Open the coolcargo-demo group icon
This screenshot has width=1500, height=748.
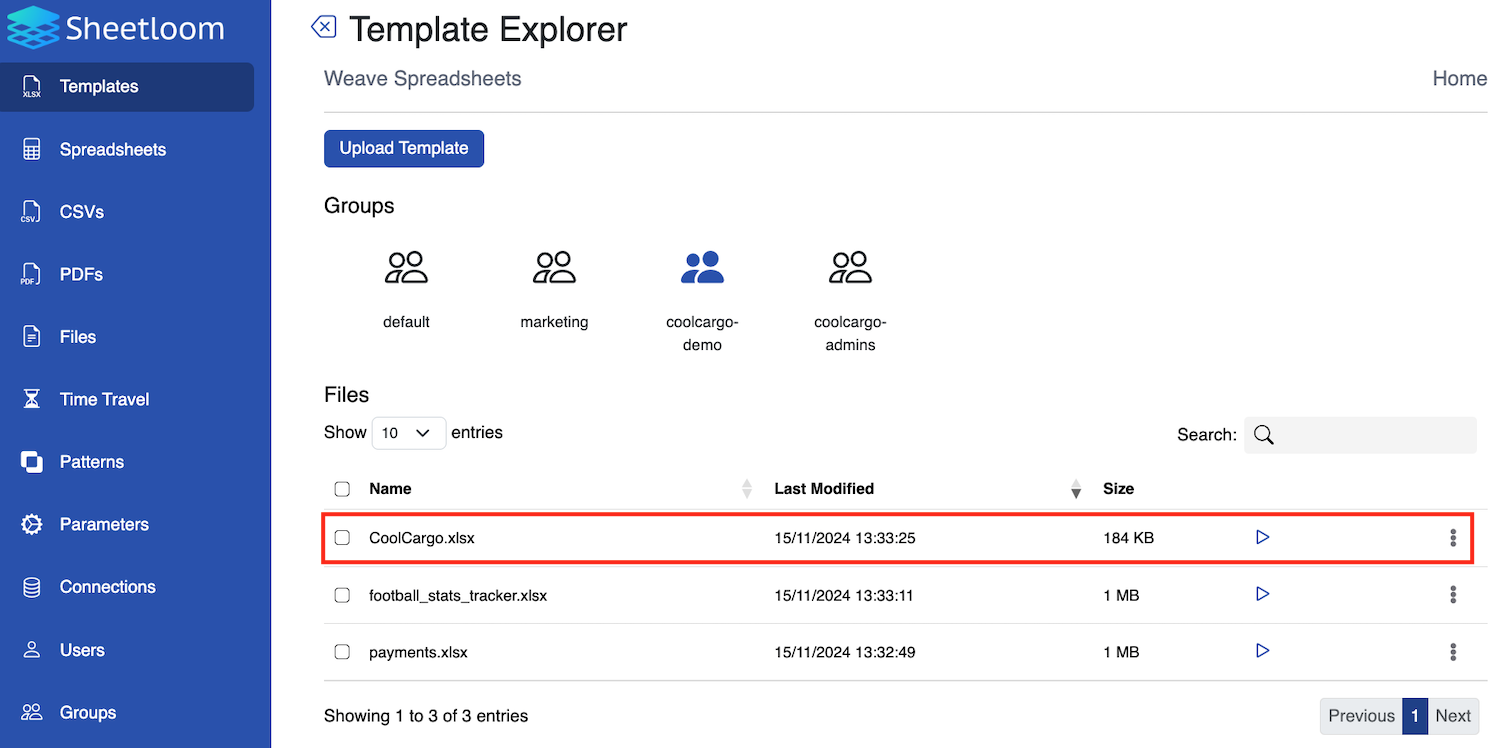(x=702, y=267)
